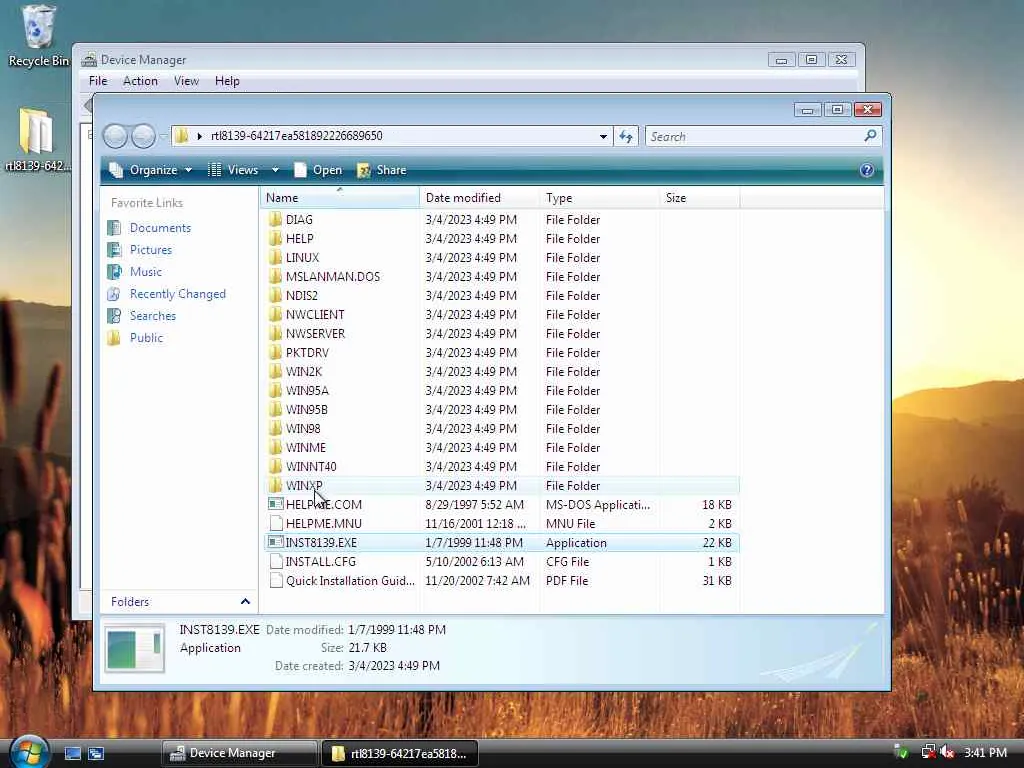Click the rtl8139 taskbar button

400,753
